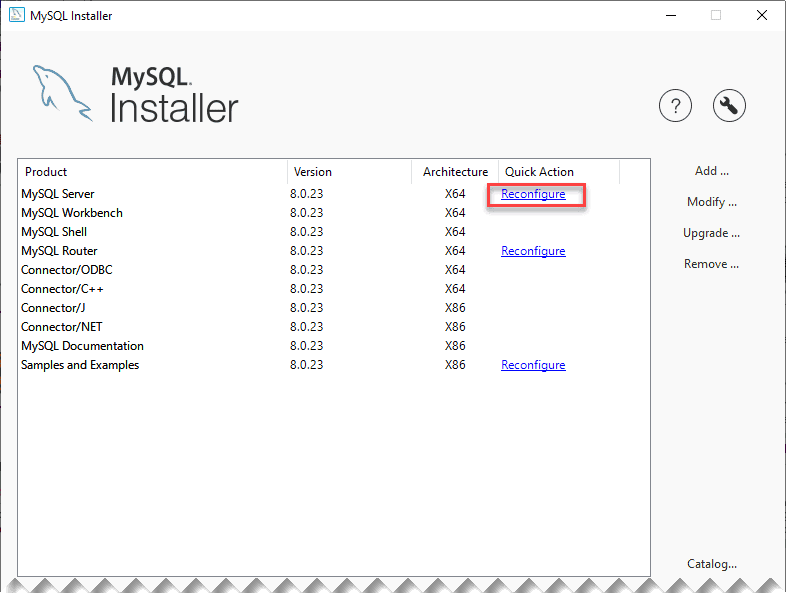Viewport: 786px width, 593px height.
Task: Click X64 architecture of Connector/ODBC
Action: click(x=455, y=270)
